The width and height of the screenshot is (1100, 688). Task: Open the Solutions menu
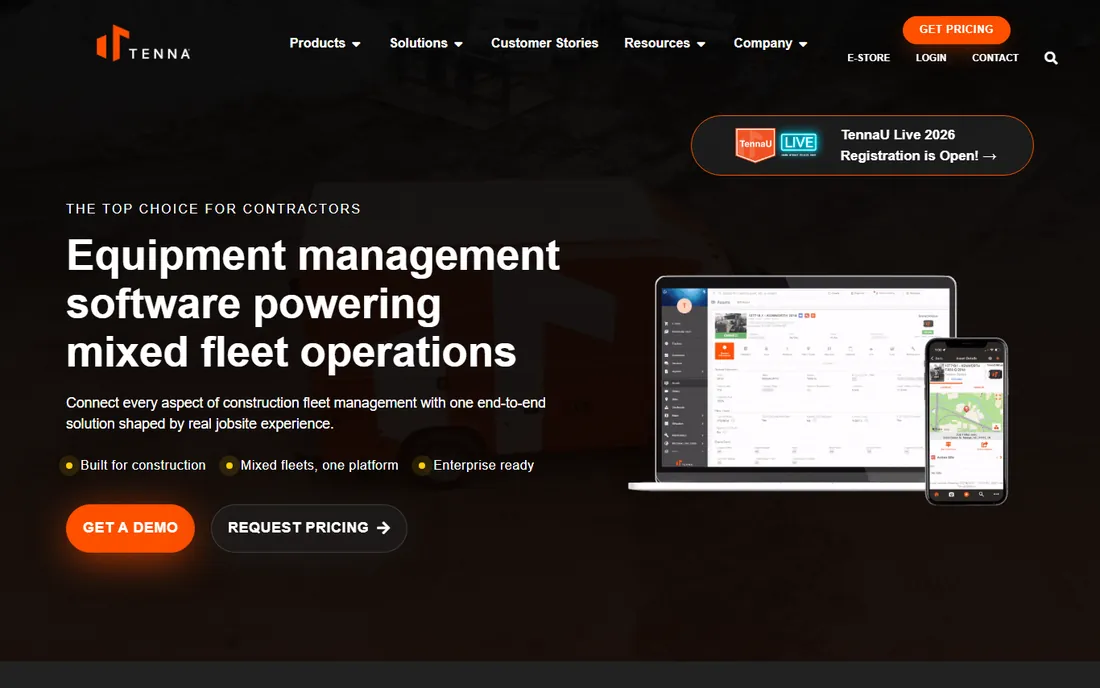(x=418, y=43)
